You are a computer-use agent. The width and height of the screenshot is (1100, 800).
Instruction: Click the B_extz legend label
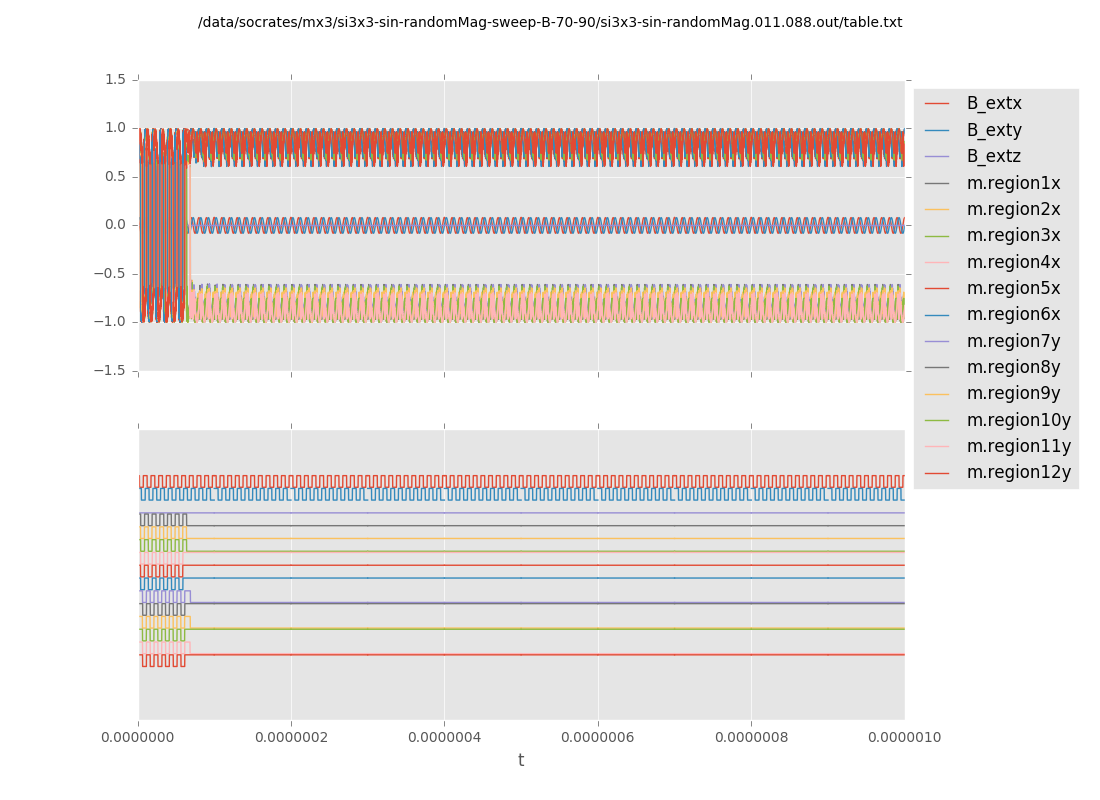[x=993, y=156]
